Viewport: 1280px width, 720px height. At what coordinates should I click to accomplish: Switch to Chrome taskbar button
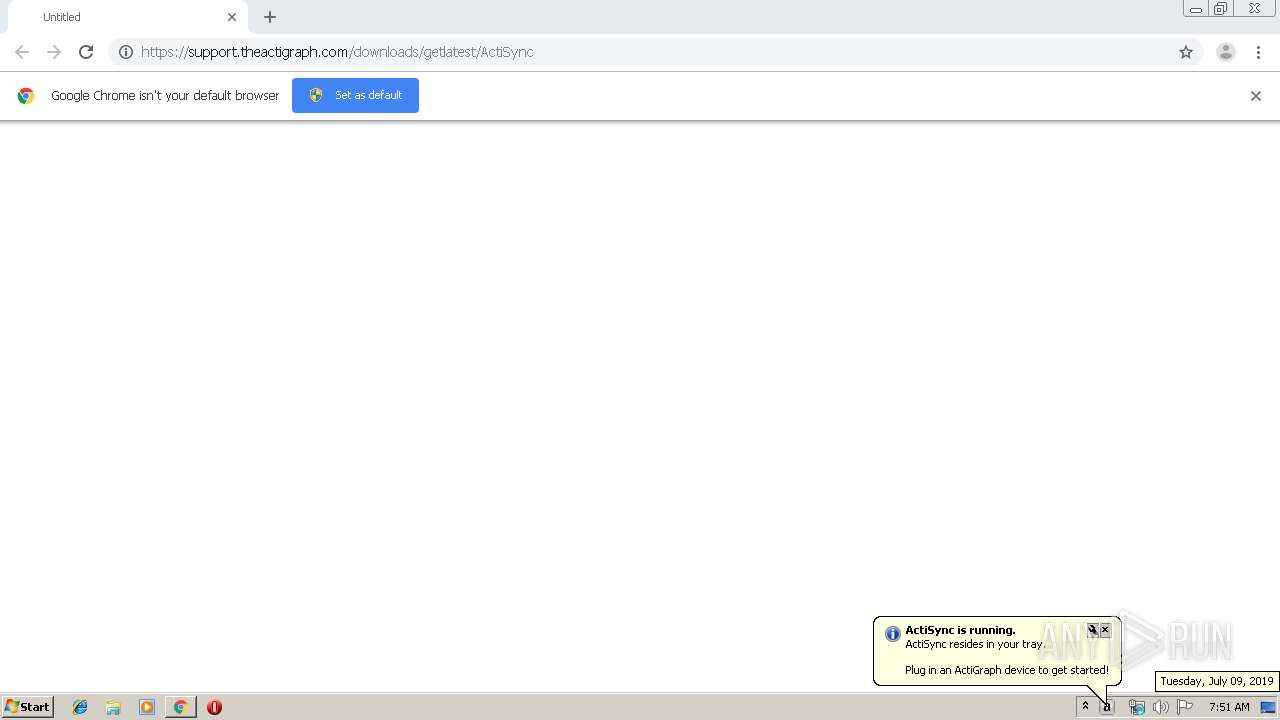pos(180,707)
